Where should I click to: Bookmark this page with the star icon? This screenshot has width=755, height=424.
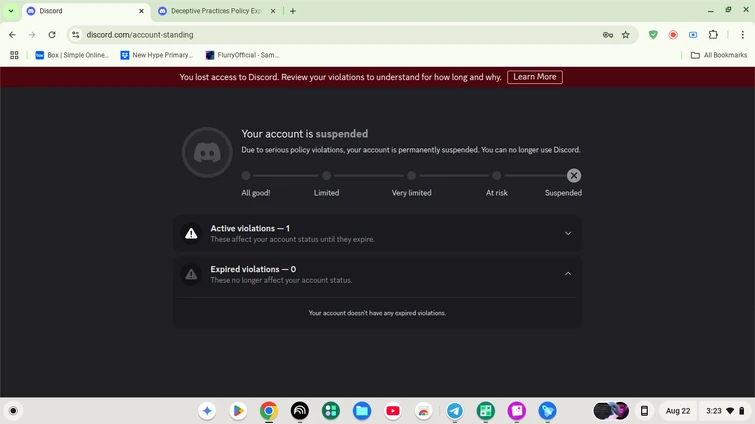pyautogui.click(x=625, y=35)
